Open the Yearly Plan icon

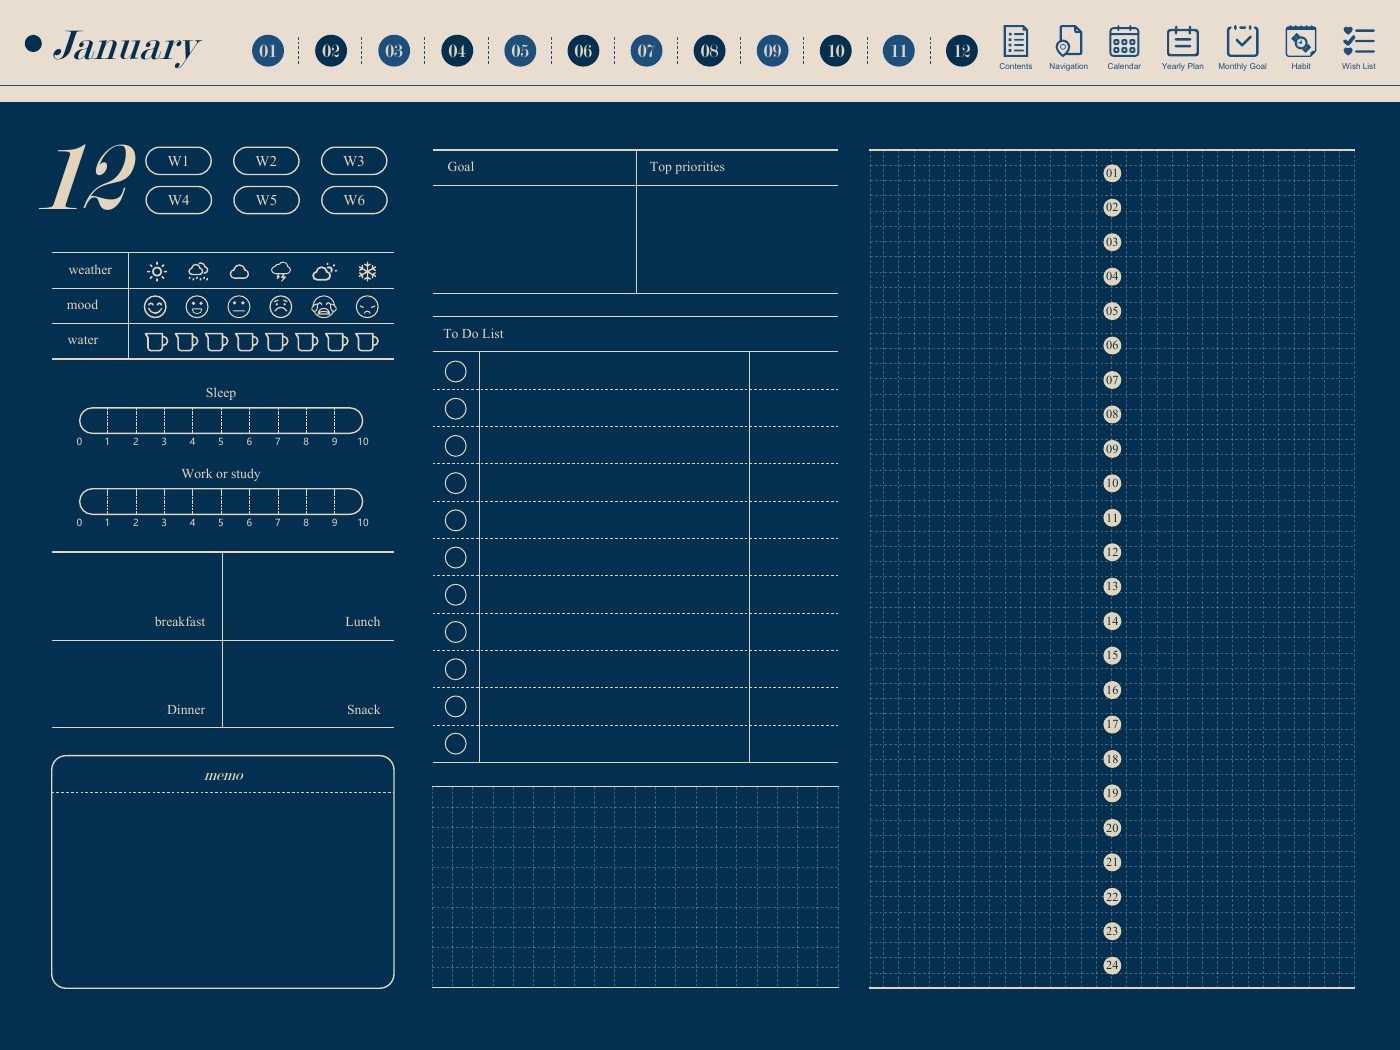[1182, 47]
